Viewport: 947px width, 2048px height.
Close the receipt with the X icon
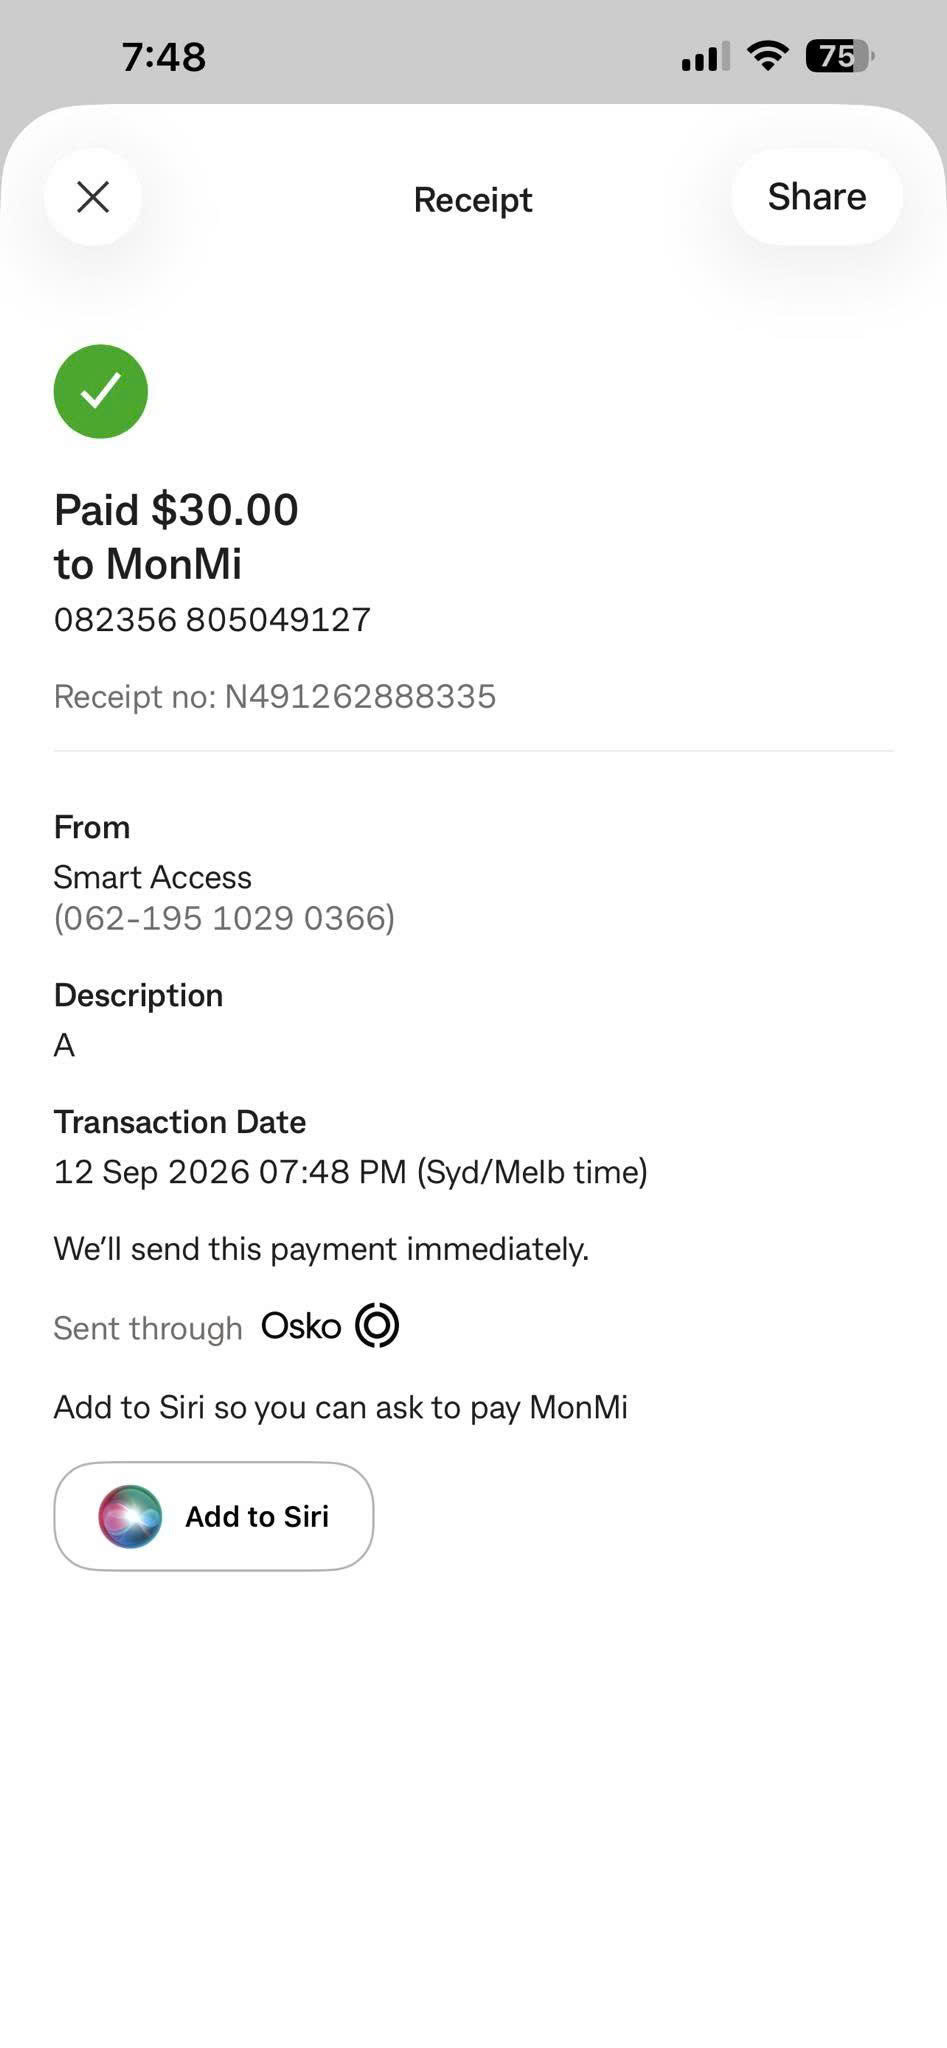(x=93, y=197)
